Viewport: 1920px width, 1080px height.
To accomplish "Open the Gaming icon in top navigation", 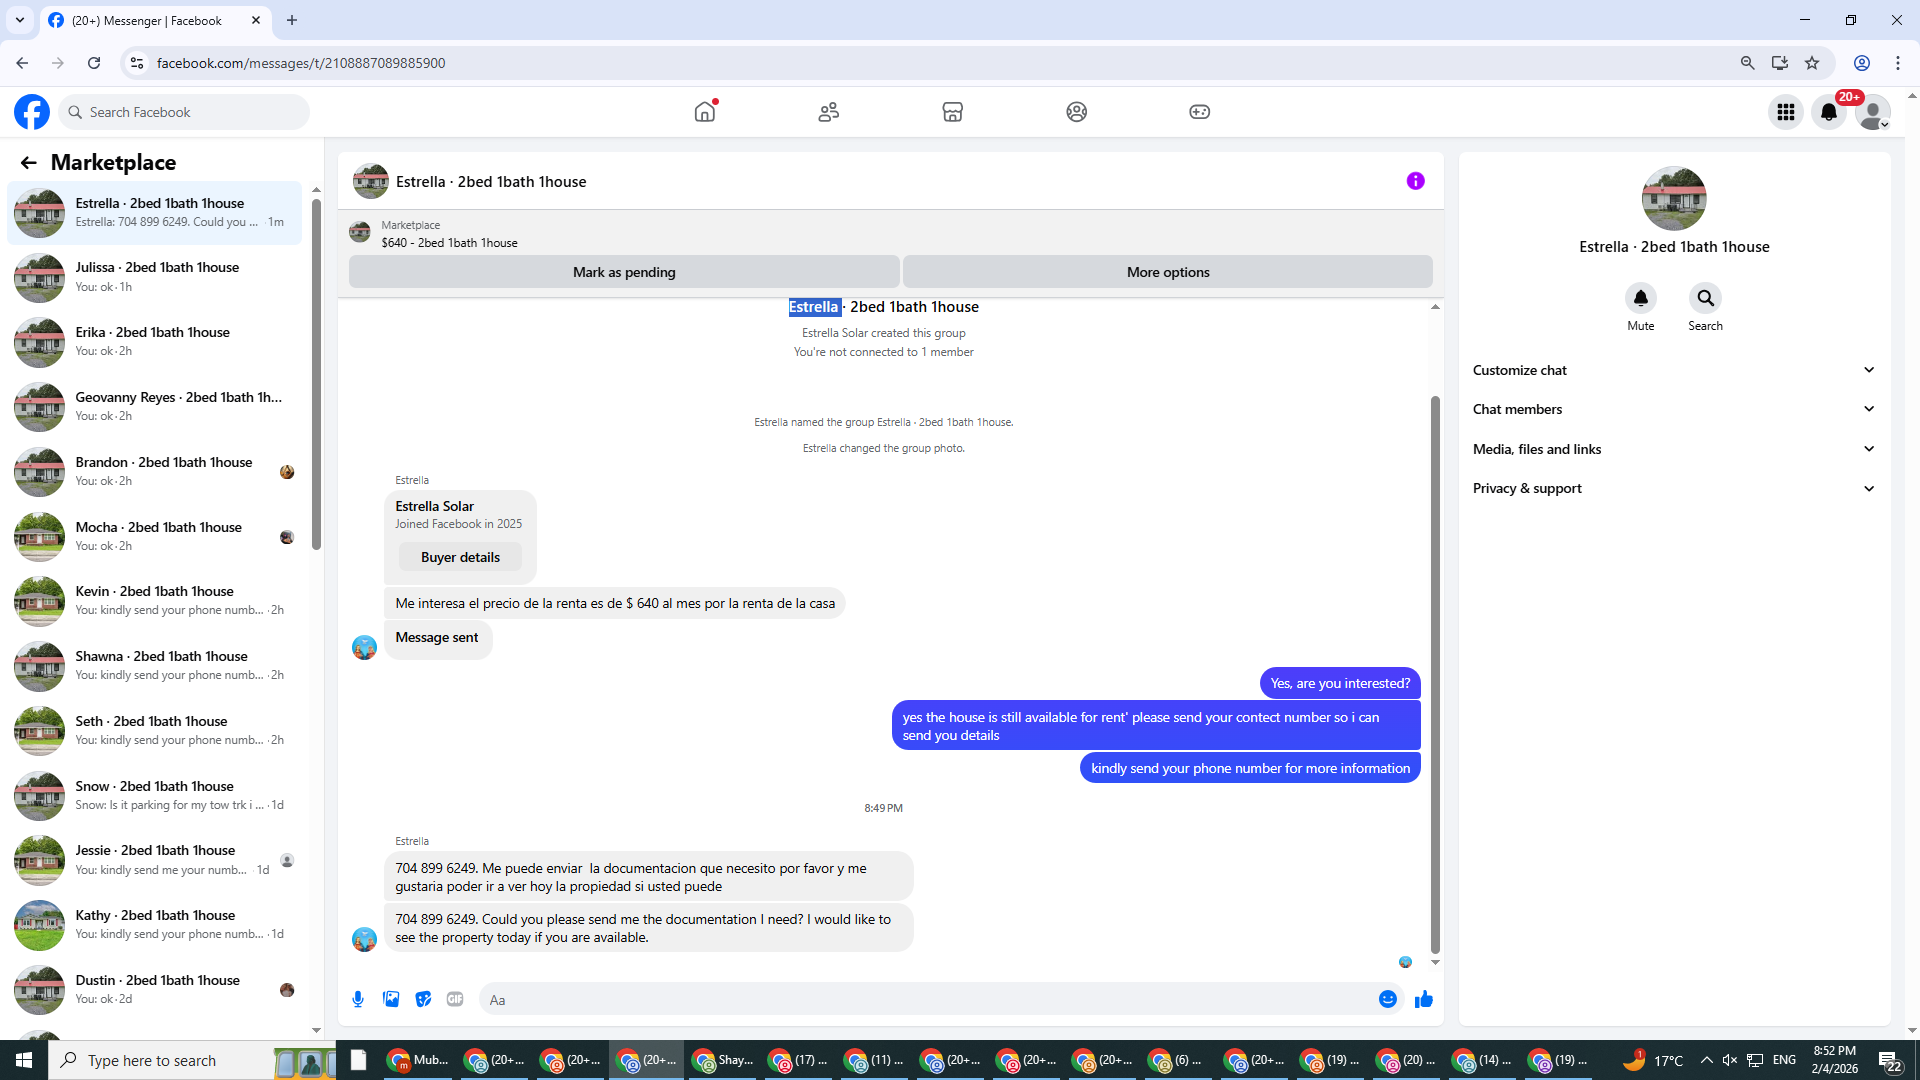I will (1199, 112).
